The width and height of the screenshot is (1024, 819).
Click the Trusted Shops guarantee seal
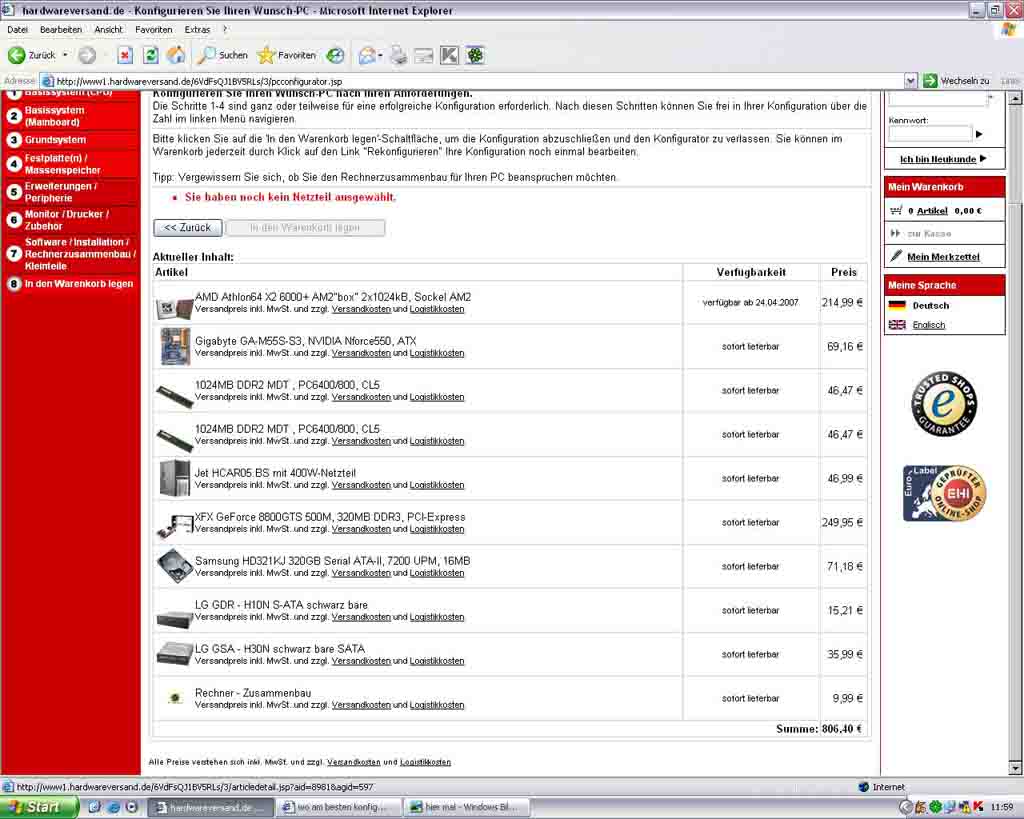[x=944, y=404]
